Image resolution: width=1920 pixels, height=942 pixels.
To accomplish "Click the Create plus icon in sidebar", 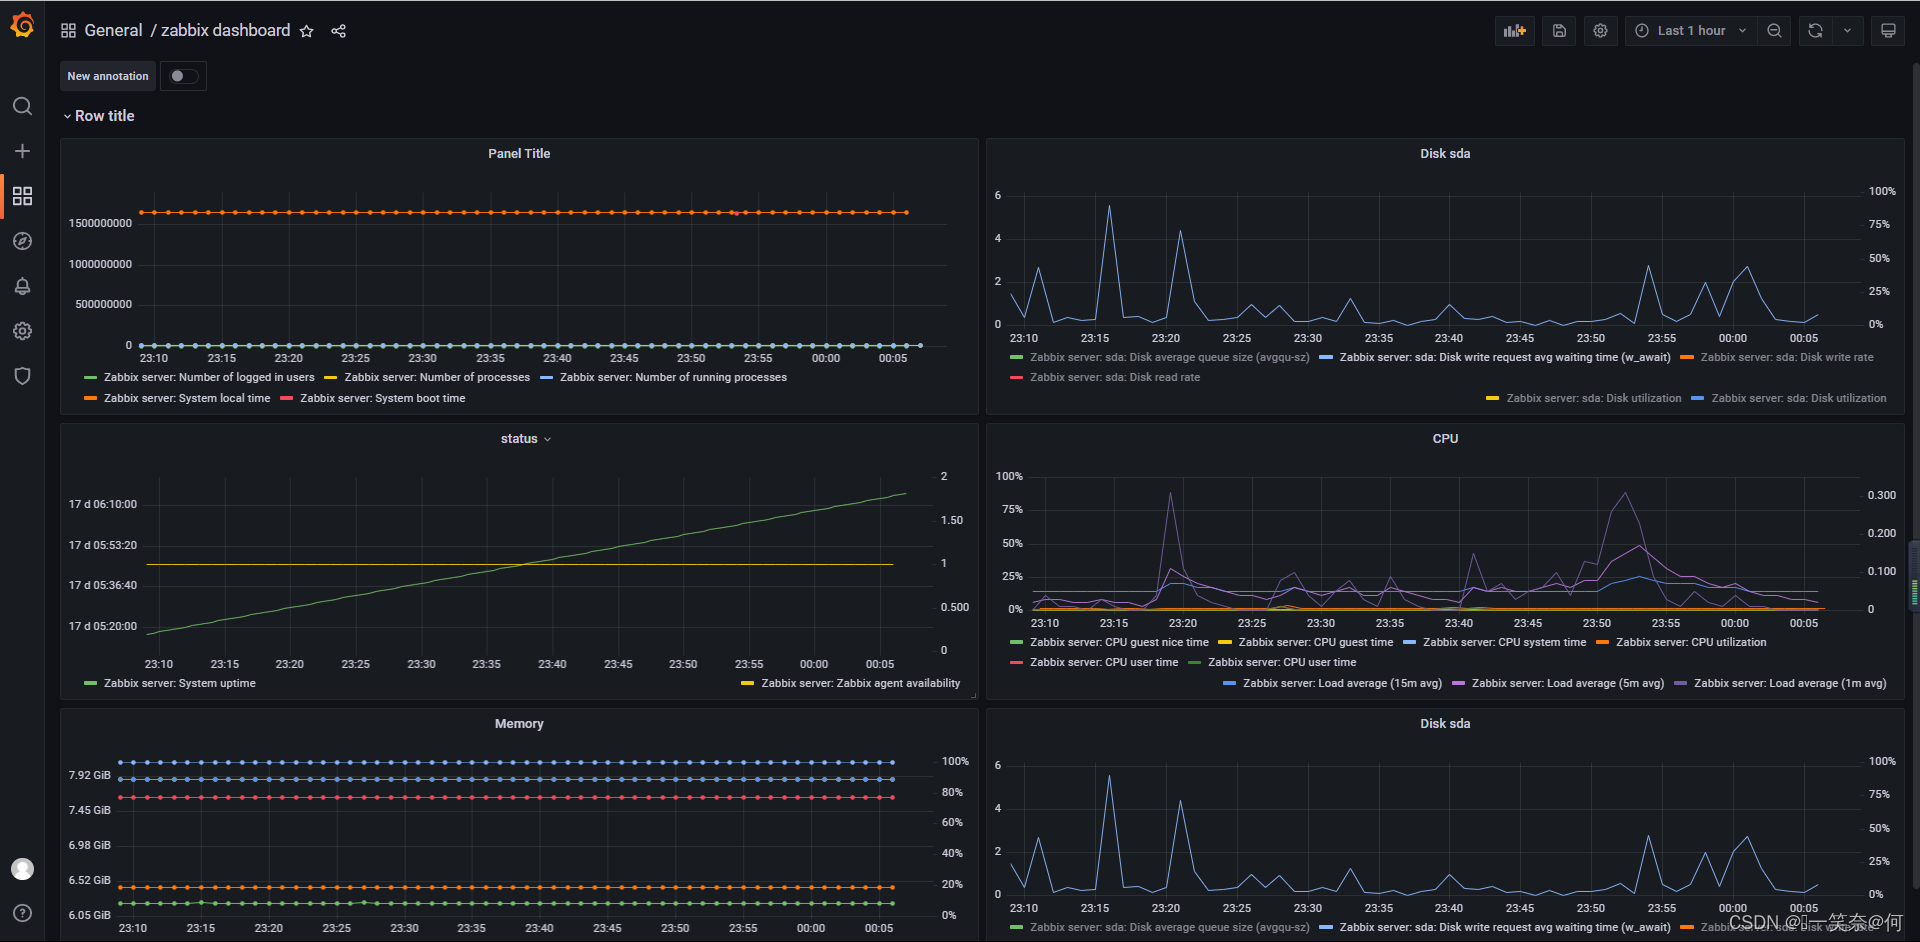I will pyautogui.click(x=22, y=151).
